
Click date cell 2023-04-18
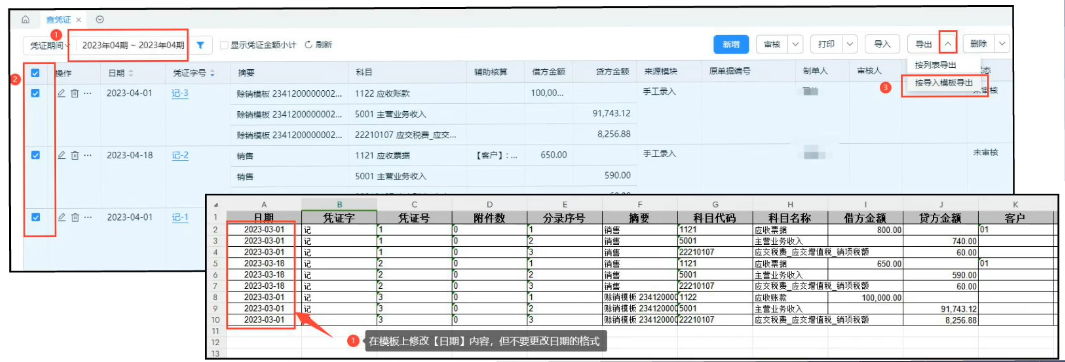pyautogui.click(x=130, y=156)
